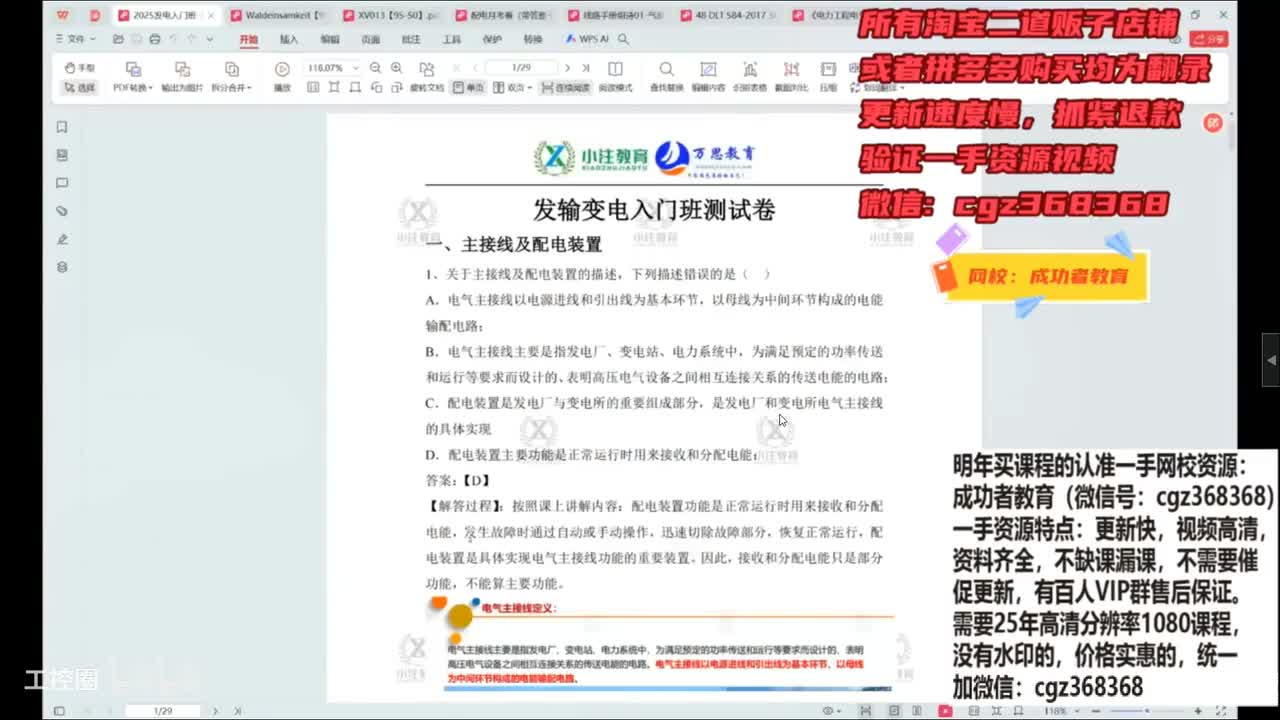
Task: Go to next page arrow in toolbar
Action: pyautogui.click(x=567, y=68)
